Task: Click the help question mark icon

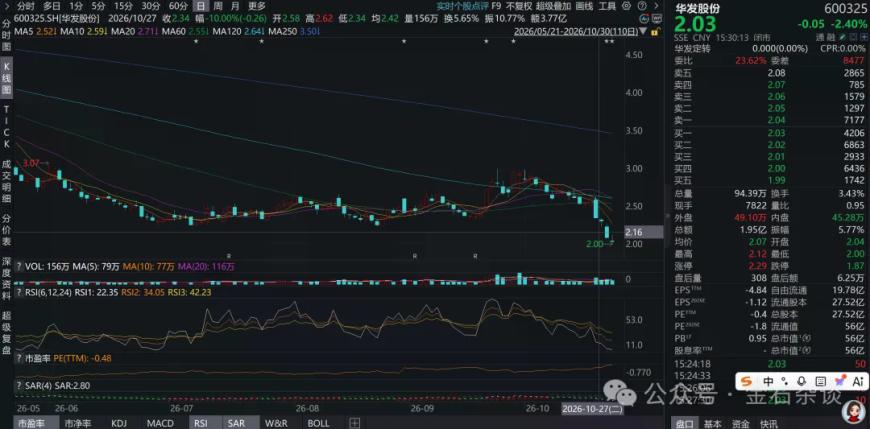Action: [643, 6]
